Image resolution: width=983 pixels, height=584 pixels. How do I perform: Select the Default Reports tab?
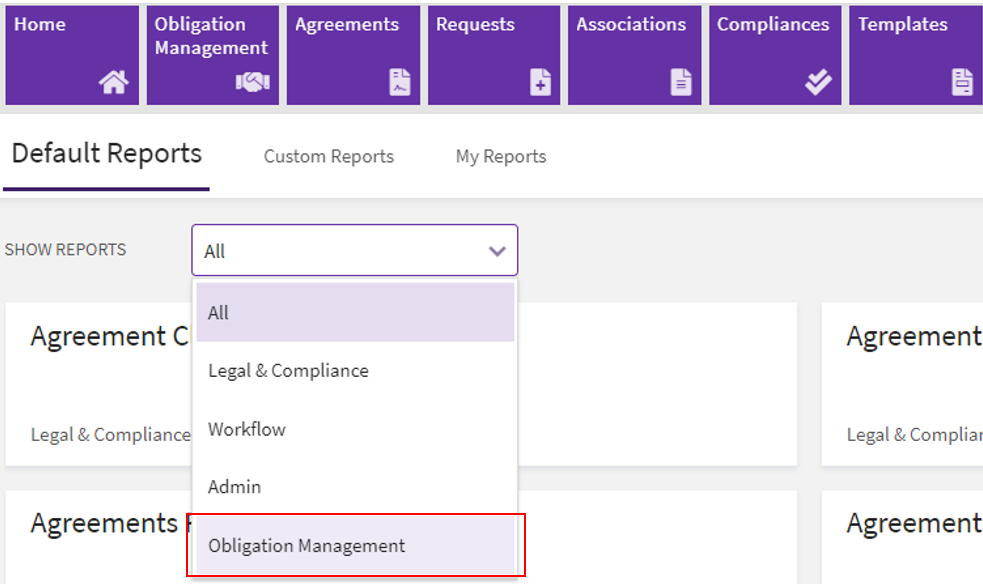(x=106, y=154)
